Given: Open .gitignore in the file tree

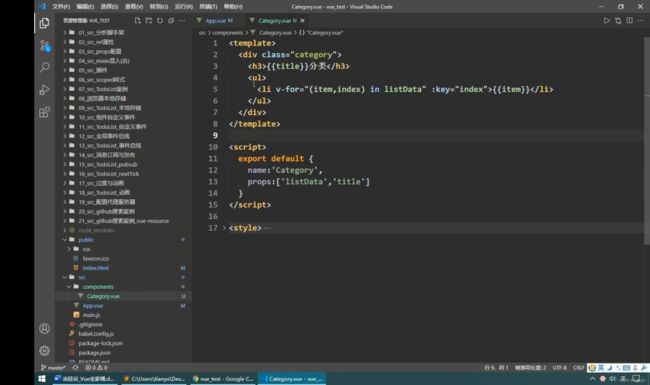Looking at the screenshot, I should (90, 324).
